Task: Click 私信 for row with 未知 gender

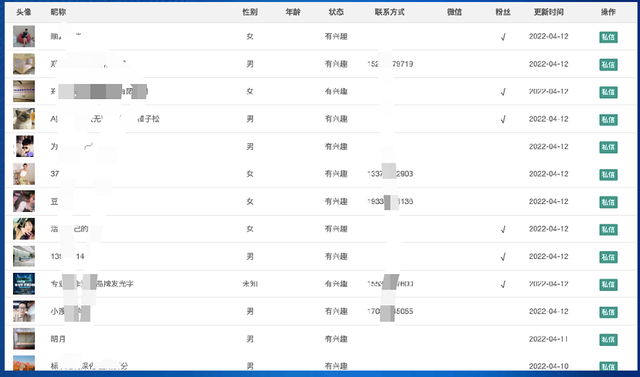Action: [608, 284]
